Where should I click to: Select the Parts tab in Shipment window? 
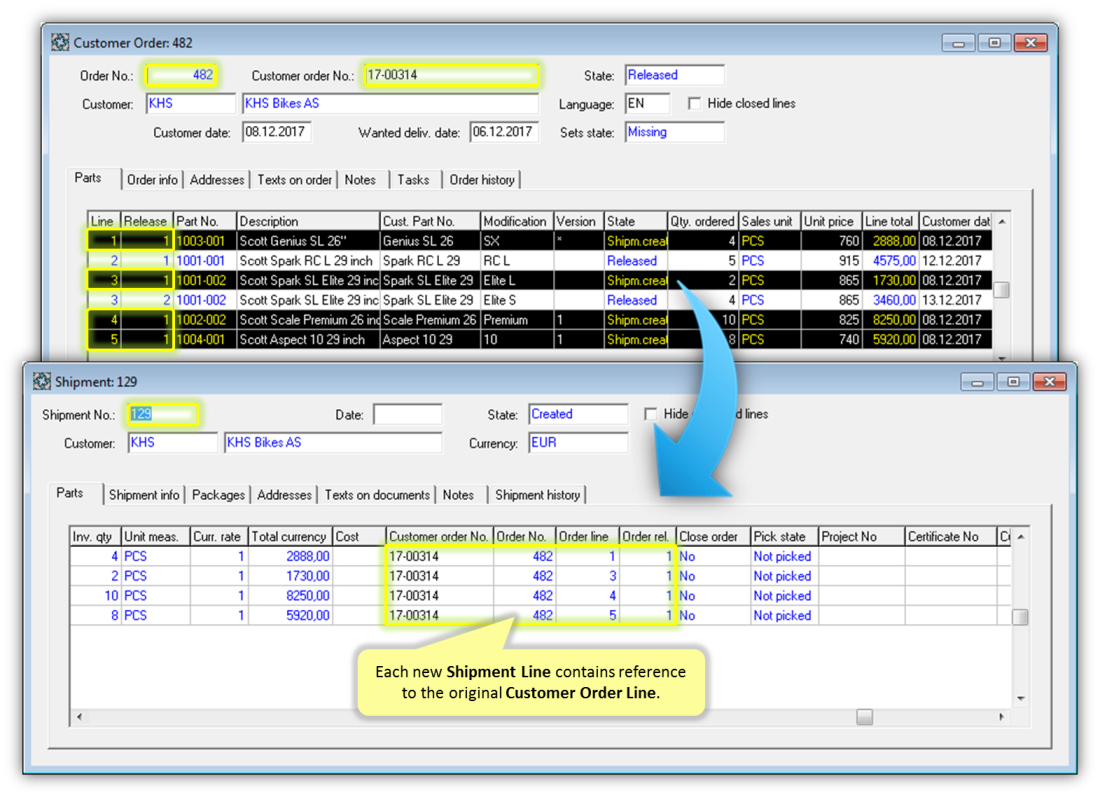[69, 493]
